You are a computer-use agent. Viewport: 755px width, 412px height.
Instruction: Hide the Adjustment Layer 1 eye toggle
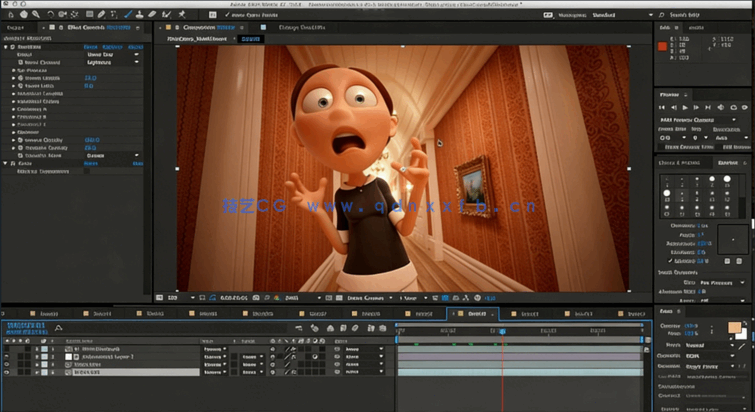(x=7, y=356)
